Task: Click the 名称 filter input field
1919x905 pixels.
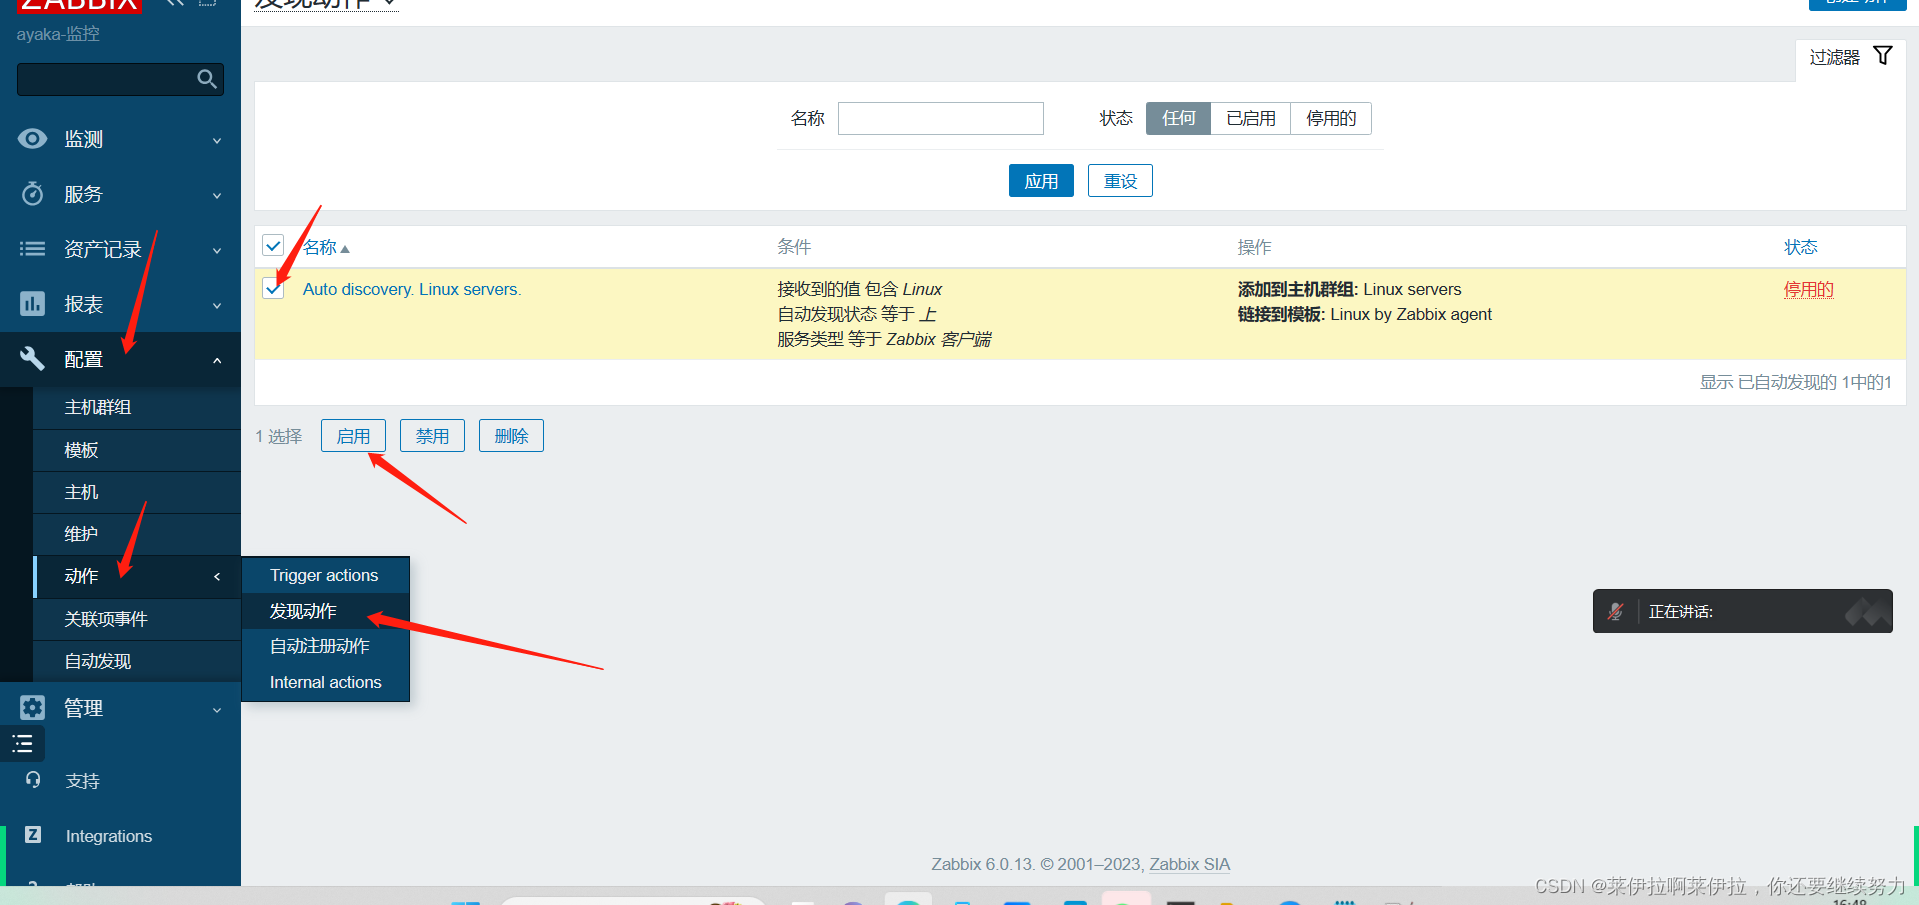Action: coord(940,118)
